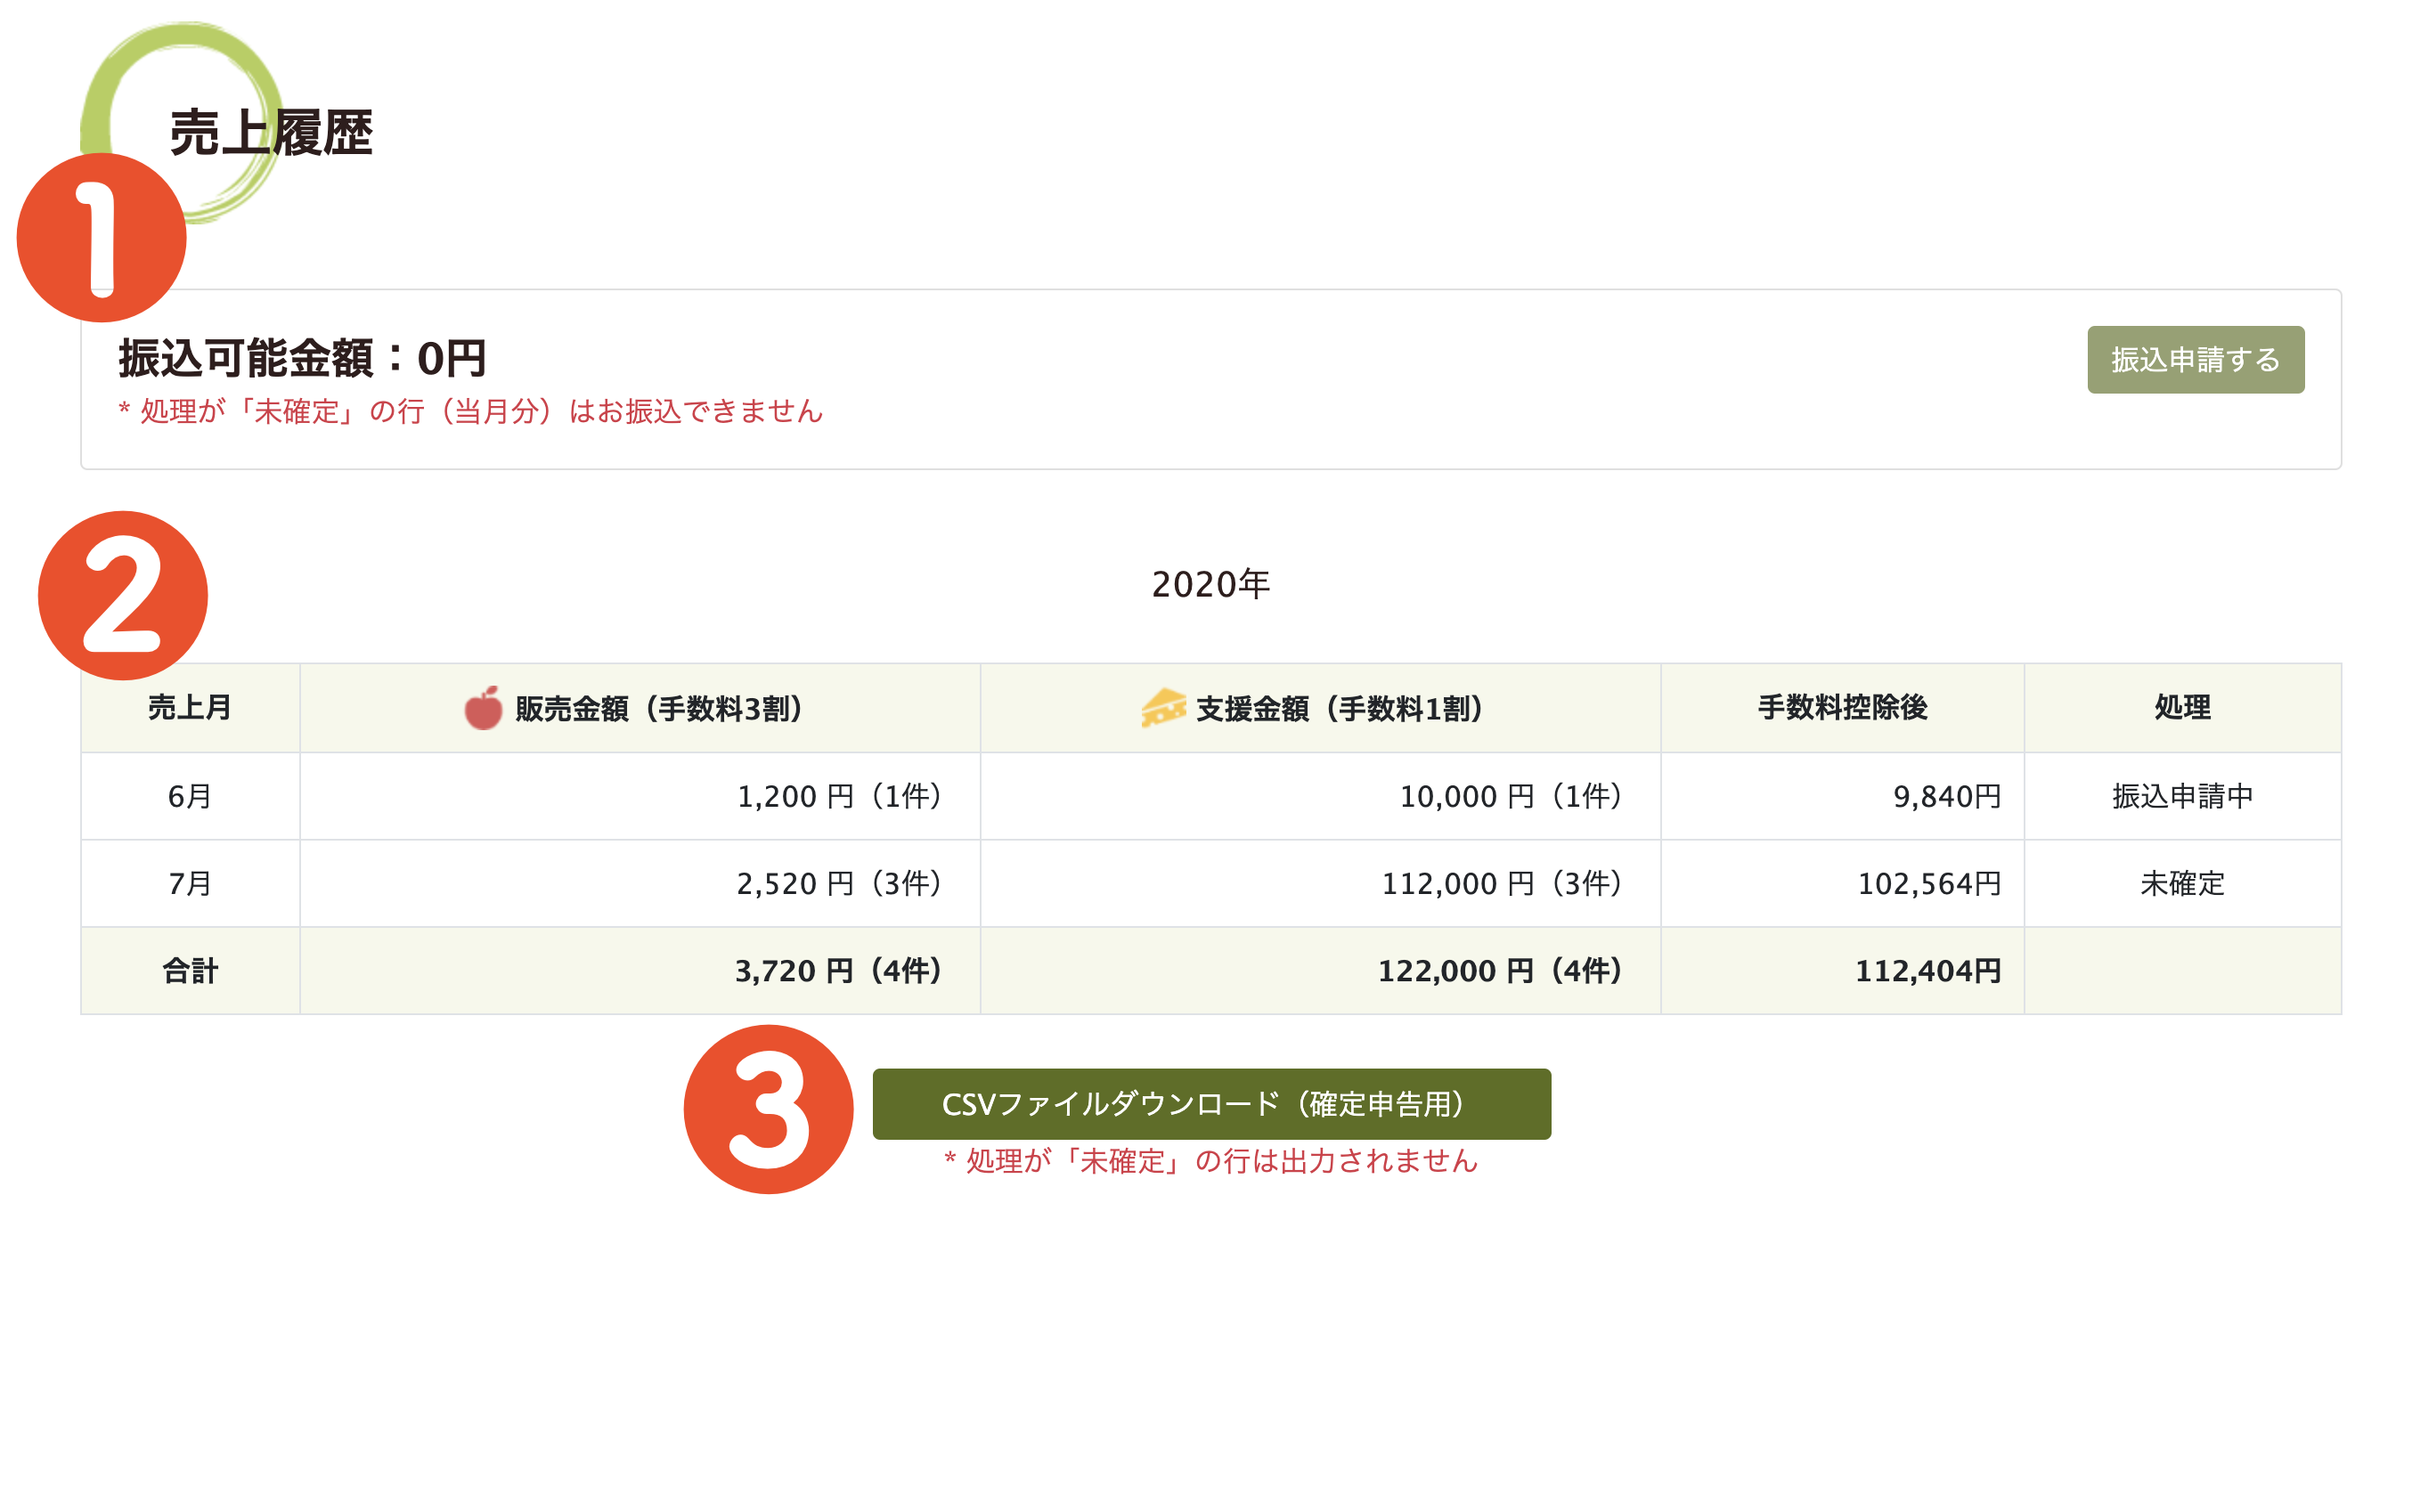Select the 9,840円 after-fee cell
The width and height of the screenshot is (2412, 1512).
pyautogui.click(x=1842, y=796)
